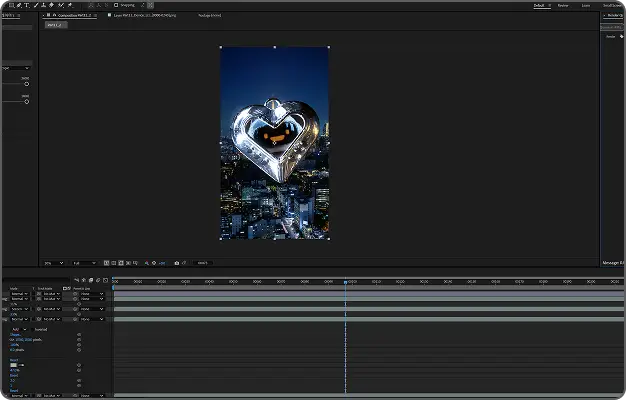Click the Show Snapshot icon
626x400 pixels.
[184, 263]
